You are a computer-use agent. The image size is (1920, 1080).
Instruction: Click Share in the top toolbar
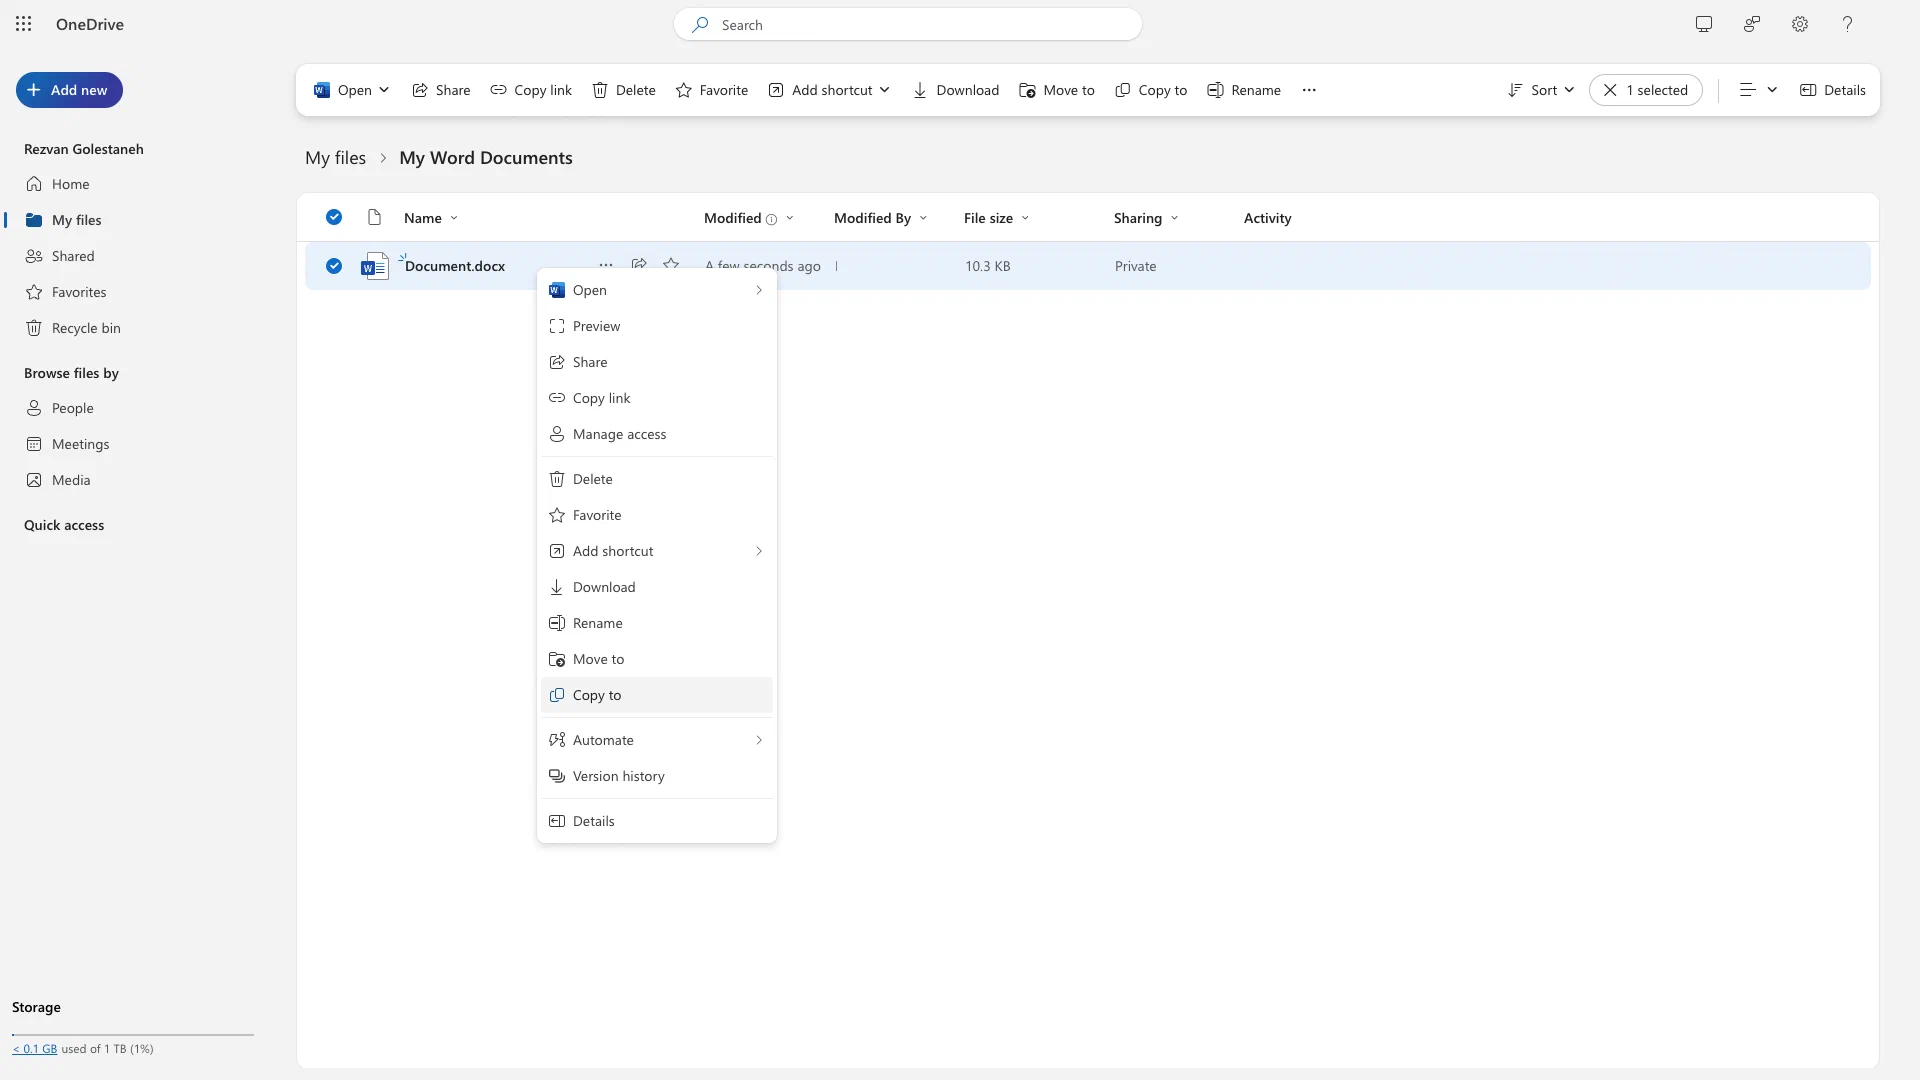(441, 90)
